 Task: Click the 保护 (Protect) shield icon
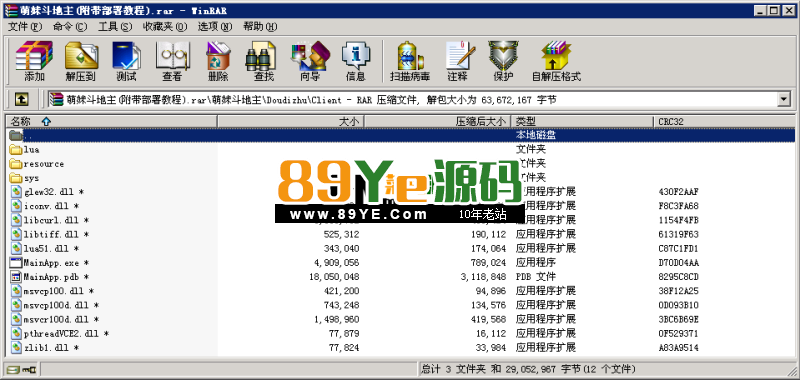(503, 61)
